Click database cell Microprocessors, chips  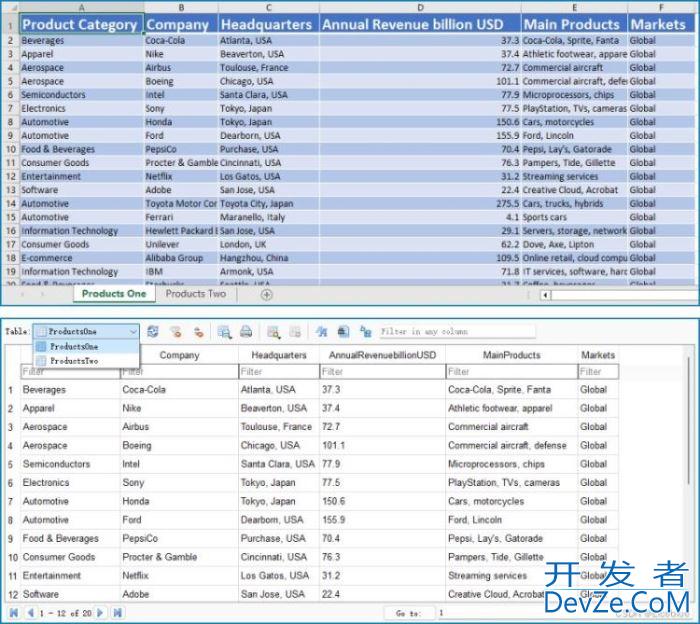click(512, 464)
